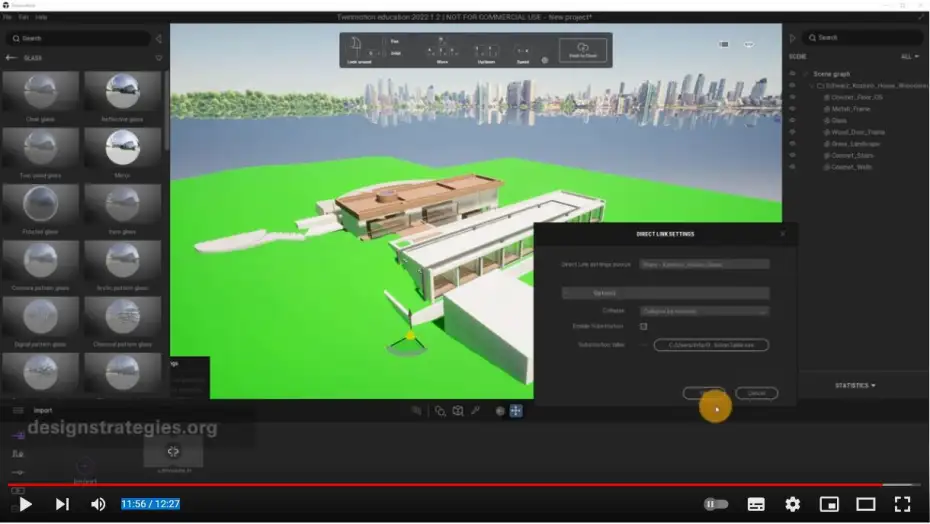Open the Edit menu
This screenshot has height=524, width=930.
(23, 17)
